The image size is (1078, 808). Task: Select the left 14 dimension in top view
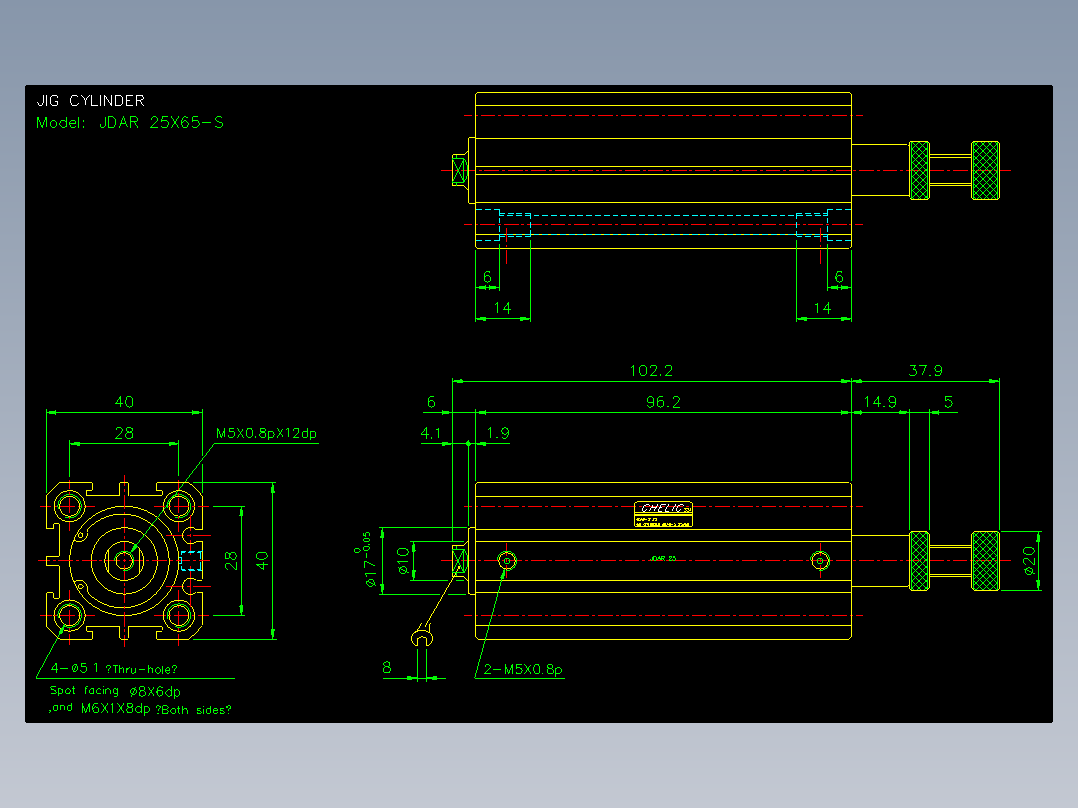pos(503,308)
